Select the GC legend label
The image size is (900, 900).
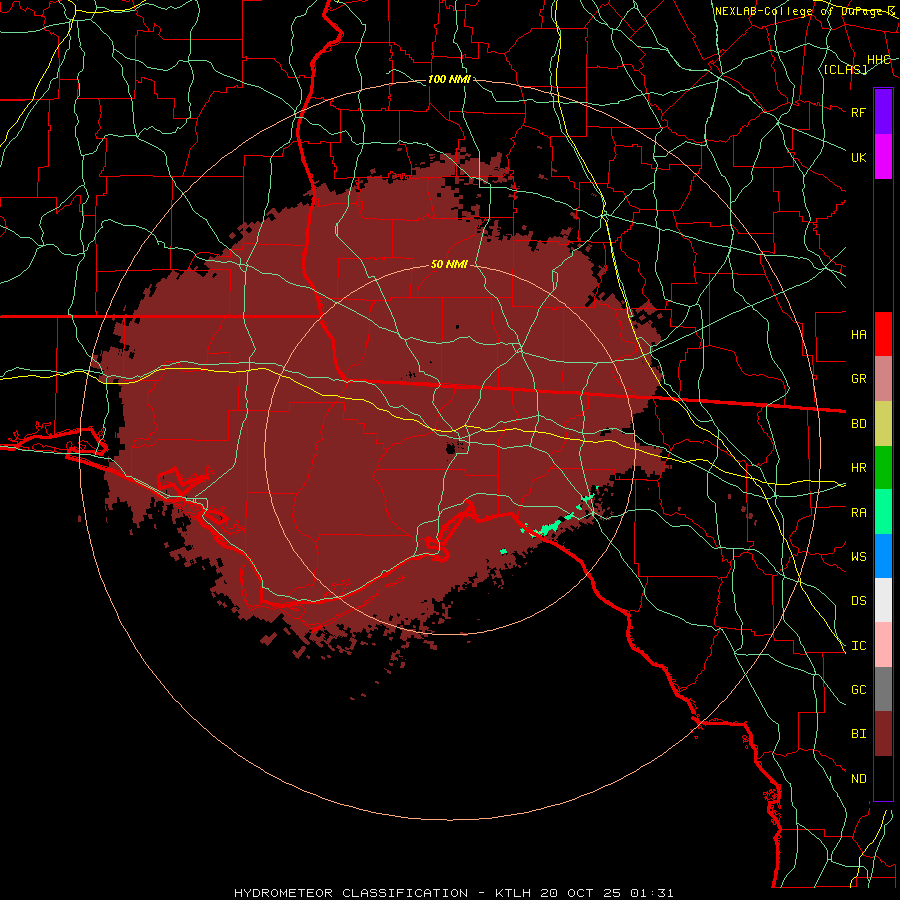click(x=859, y=690)
